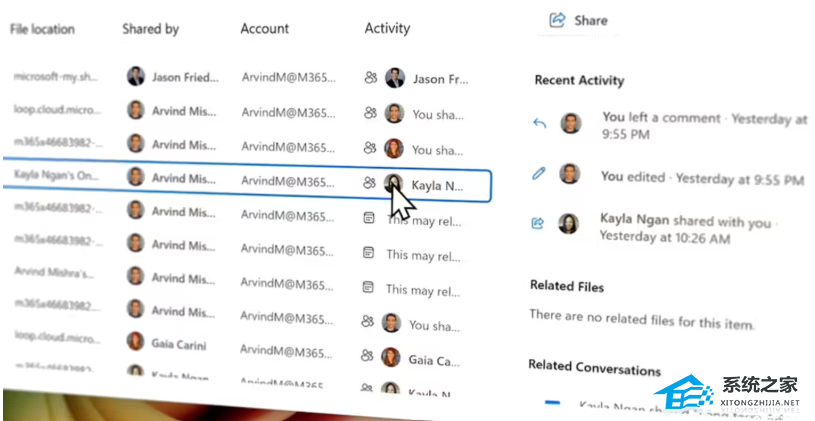Click avatar next to You left a comment

(570, 123)
